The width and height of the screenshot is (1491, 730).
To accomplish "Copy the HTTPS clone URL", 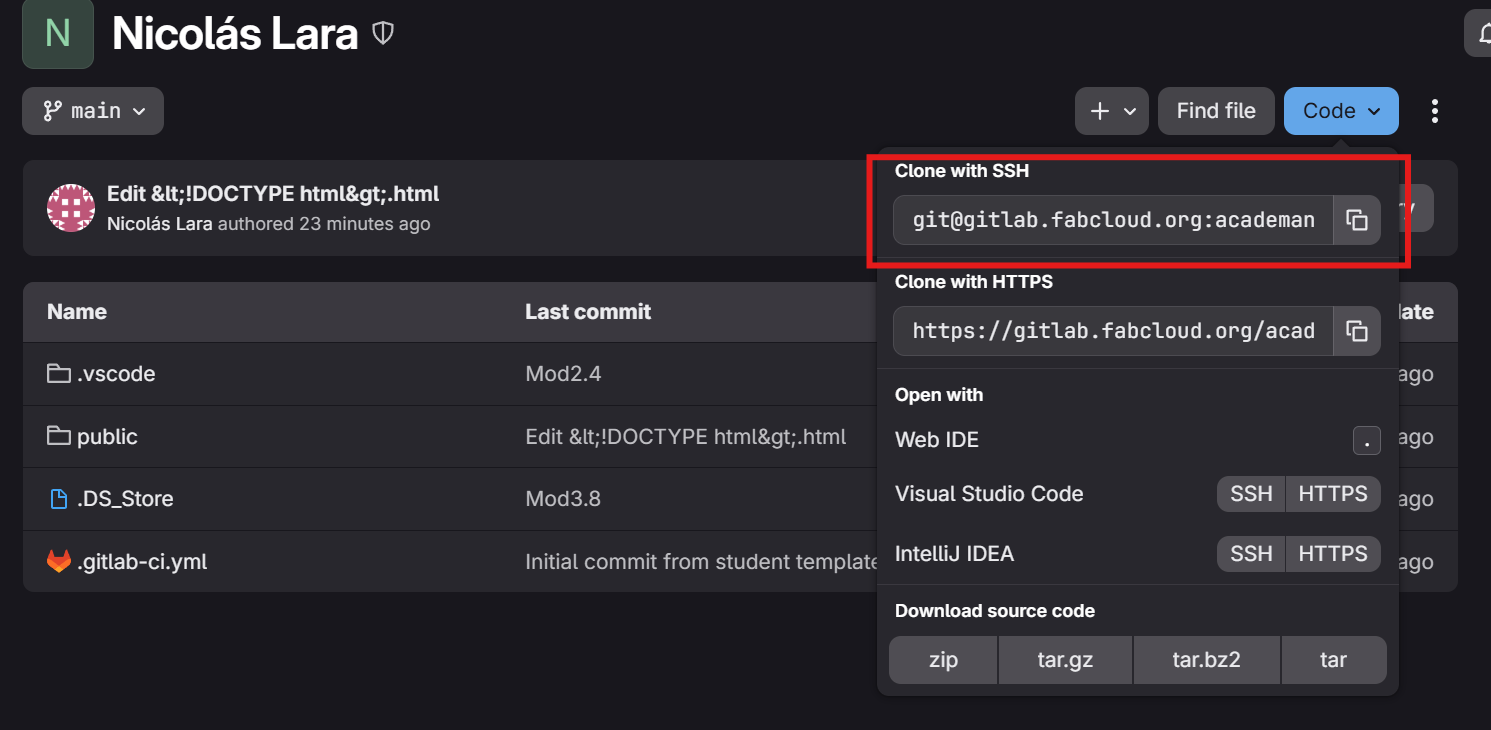I will tap(1357, 331).
